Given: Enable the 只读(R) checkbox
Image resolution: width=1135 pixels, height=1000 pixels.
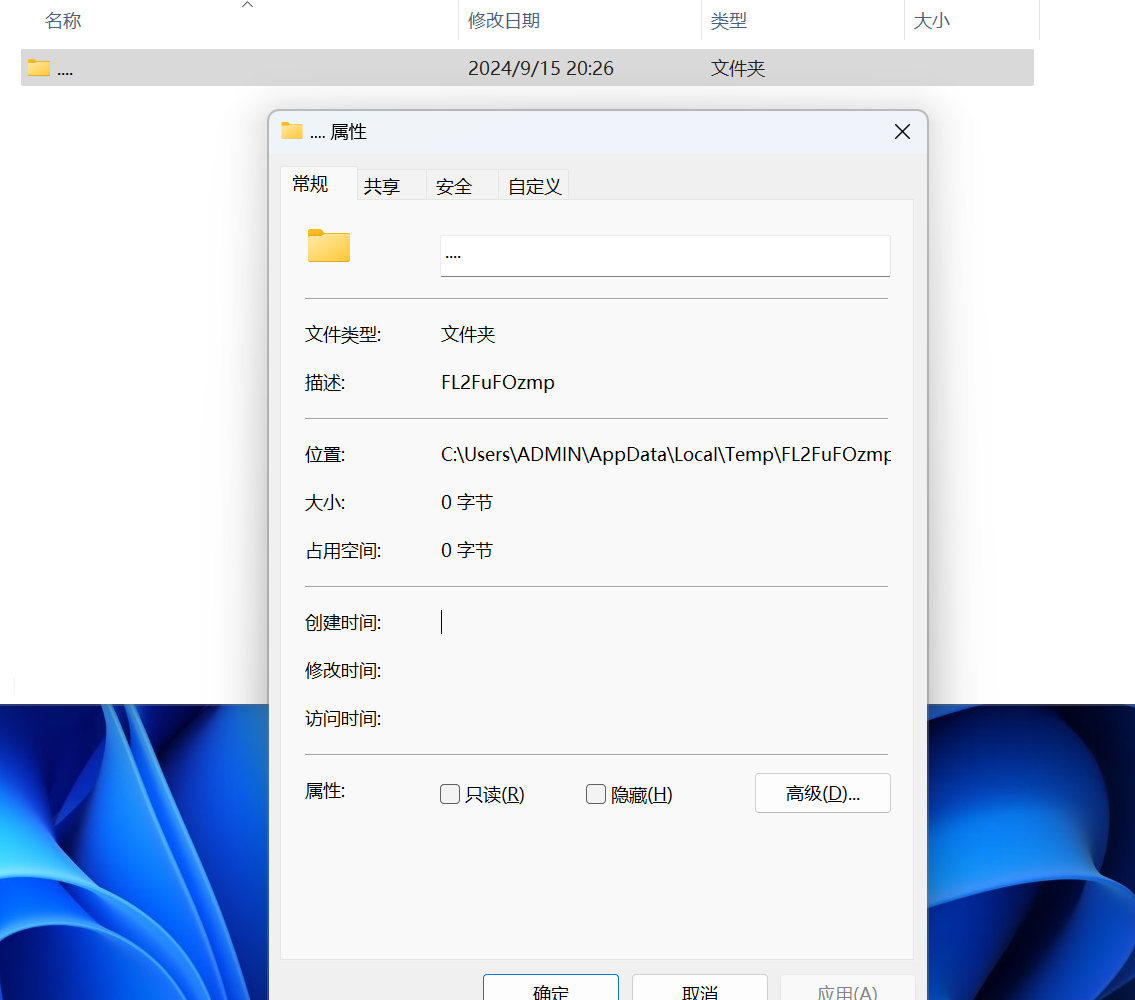Looking at the screenshot, I should [450, 794].
